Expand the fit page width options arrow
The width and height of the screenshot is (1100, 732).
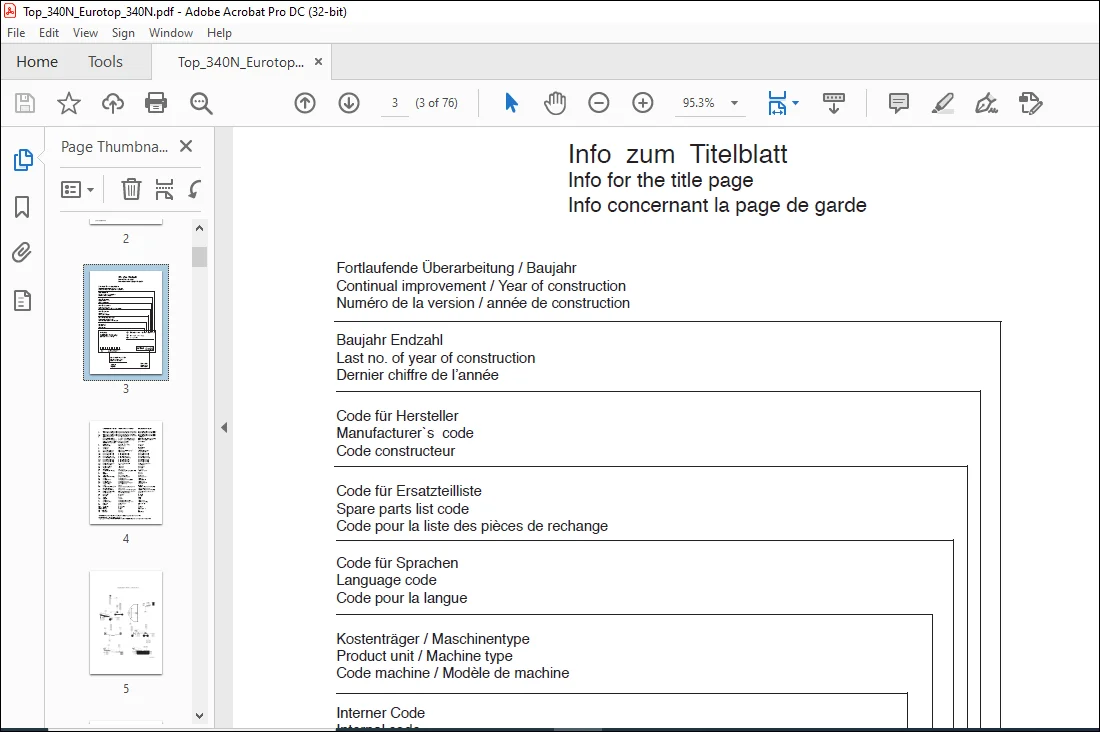click(796, 103)
